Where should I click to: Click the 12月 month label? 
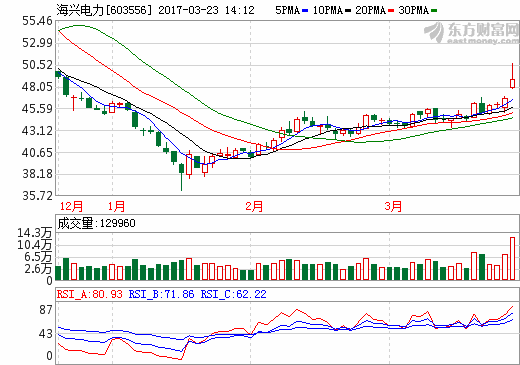(x=71, y=206)
